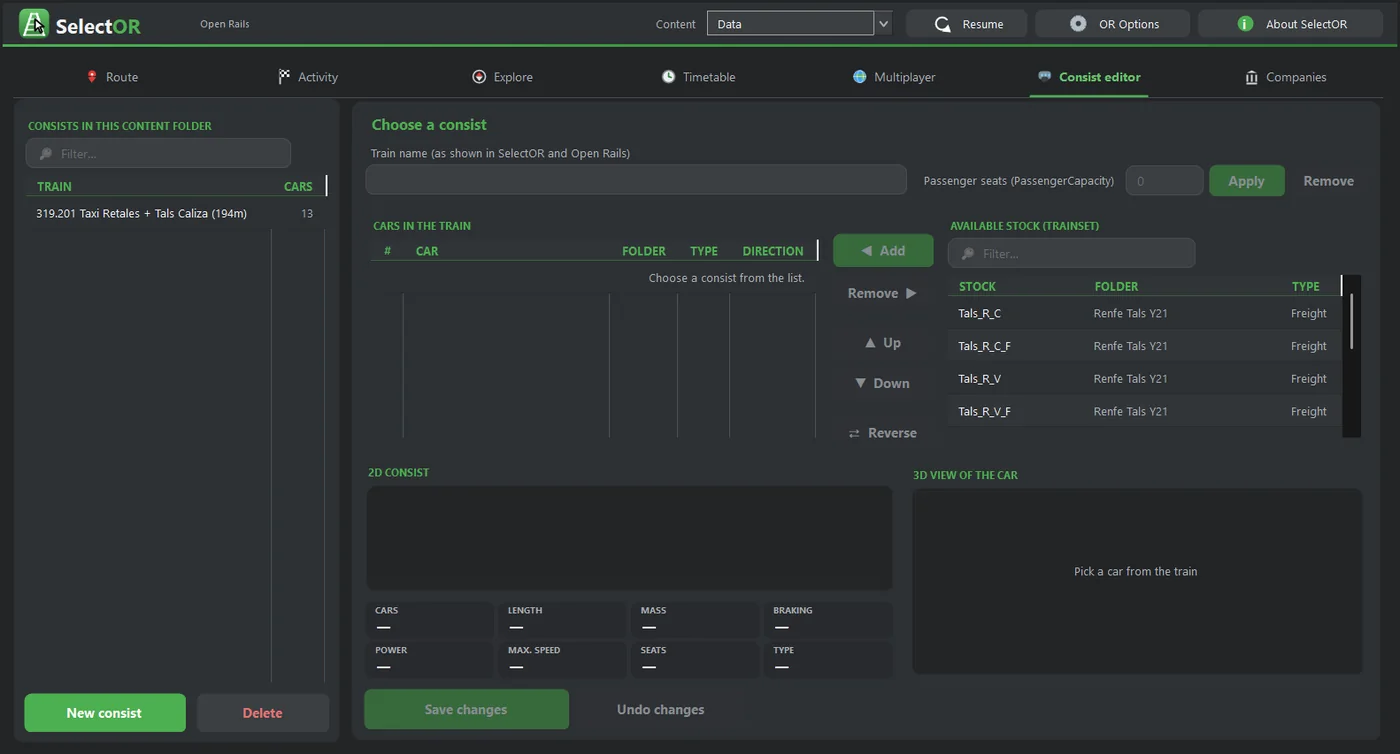The width and height of the screenshot is (1400, 754).
Task: Click the available stock TYPE column header
Action: (1305, 286)
